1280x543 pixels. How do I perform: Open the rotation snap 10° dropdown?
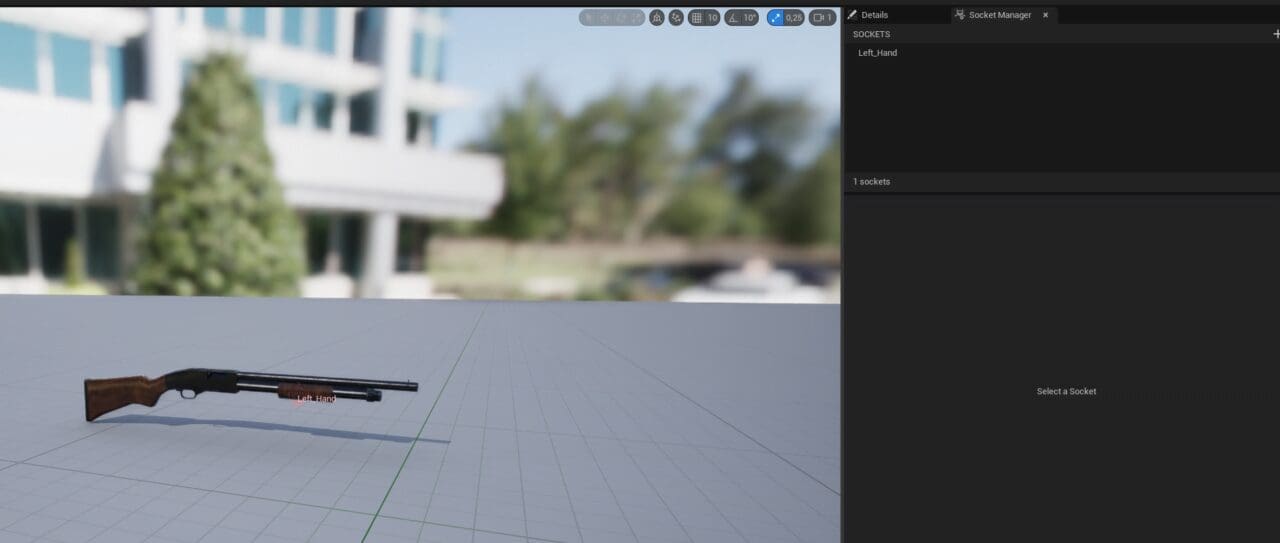[749, 18]
